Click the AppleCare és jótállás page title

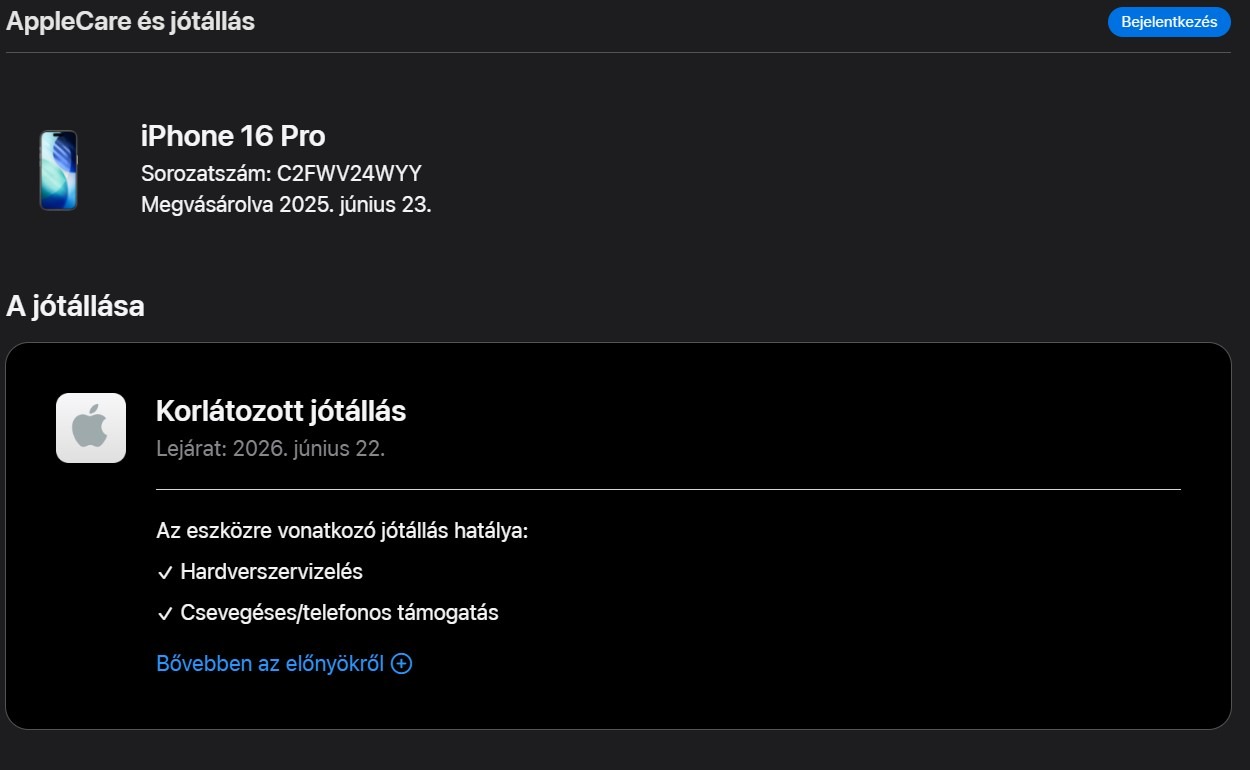pyautogui.click(x=130, y=21)
